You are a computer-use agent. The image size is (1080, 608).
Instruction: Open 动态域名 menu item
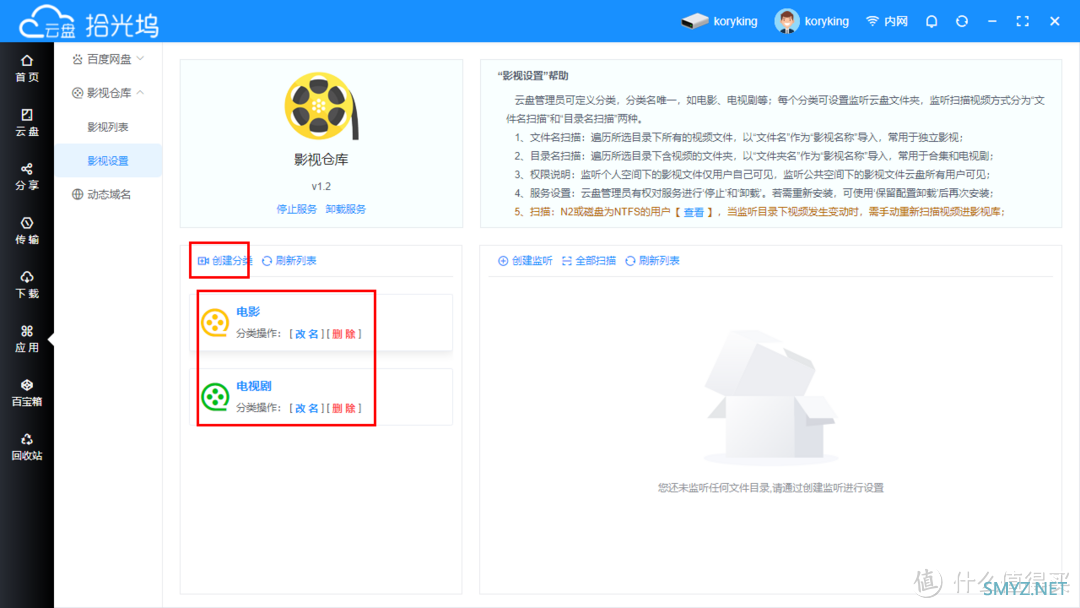pos(101,194)
